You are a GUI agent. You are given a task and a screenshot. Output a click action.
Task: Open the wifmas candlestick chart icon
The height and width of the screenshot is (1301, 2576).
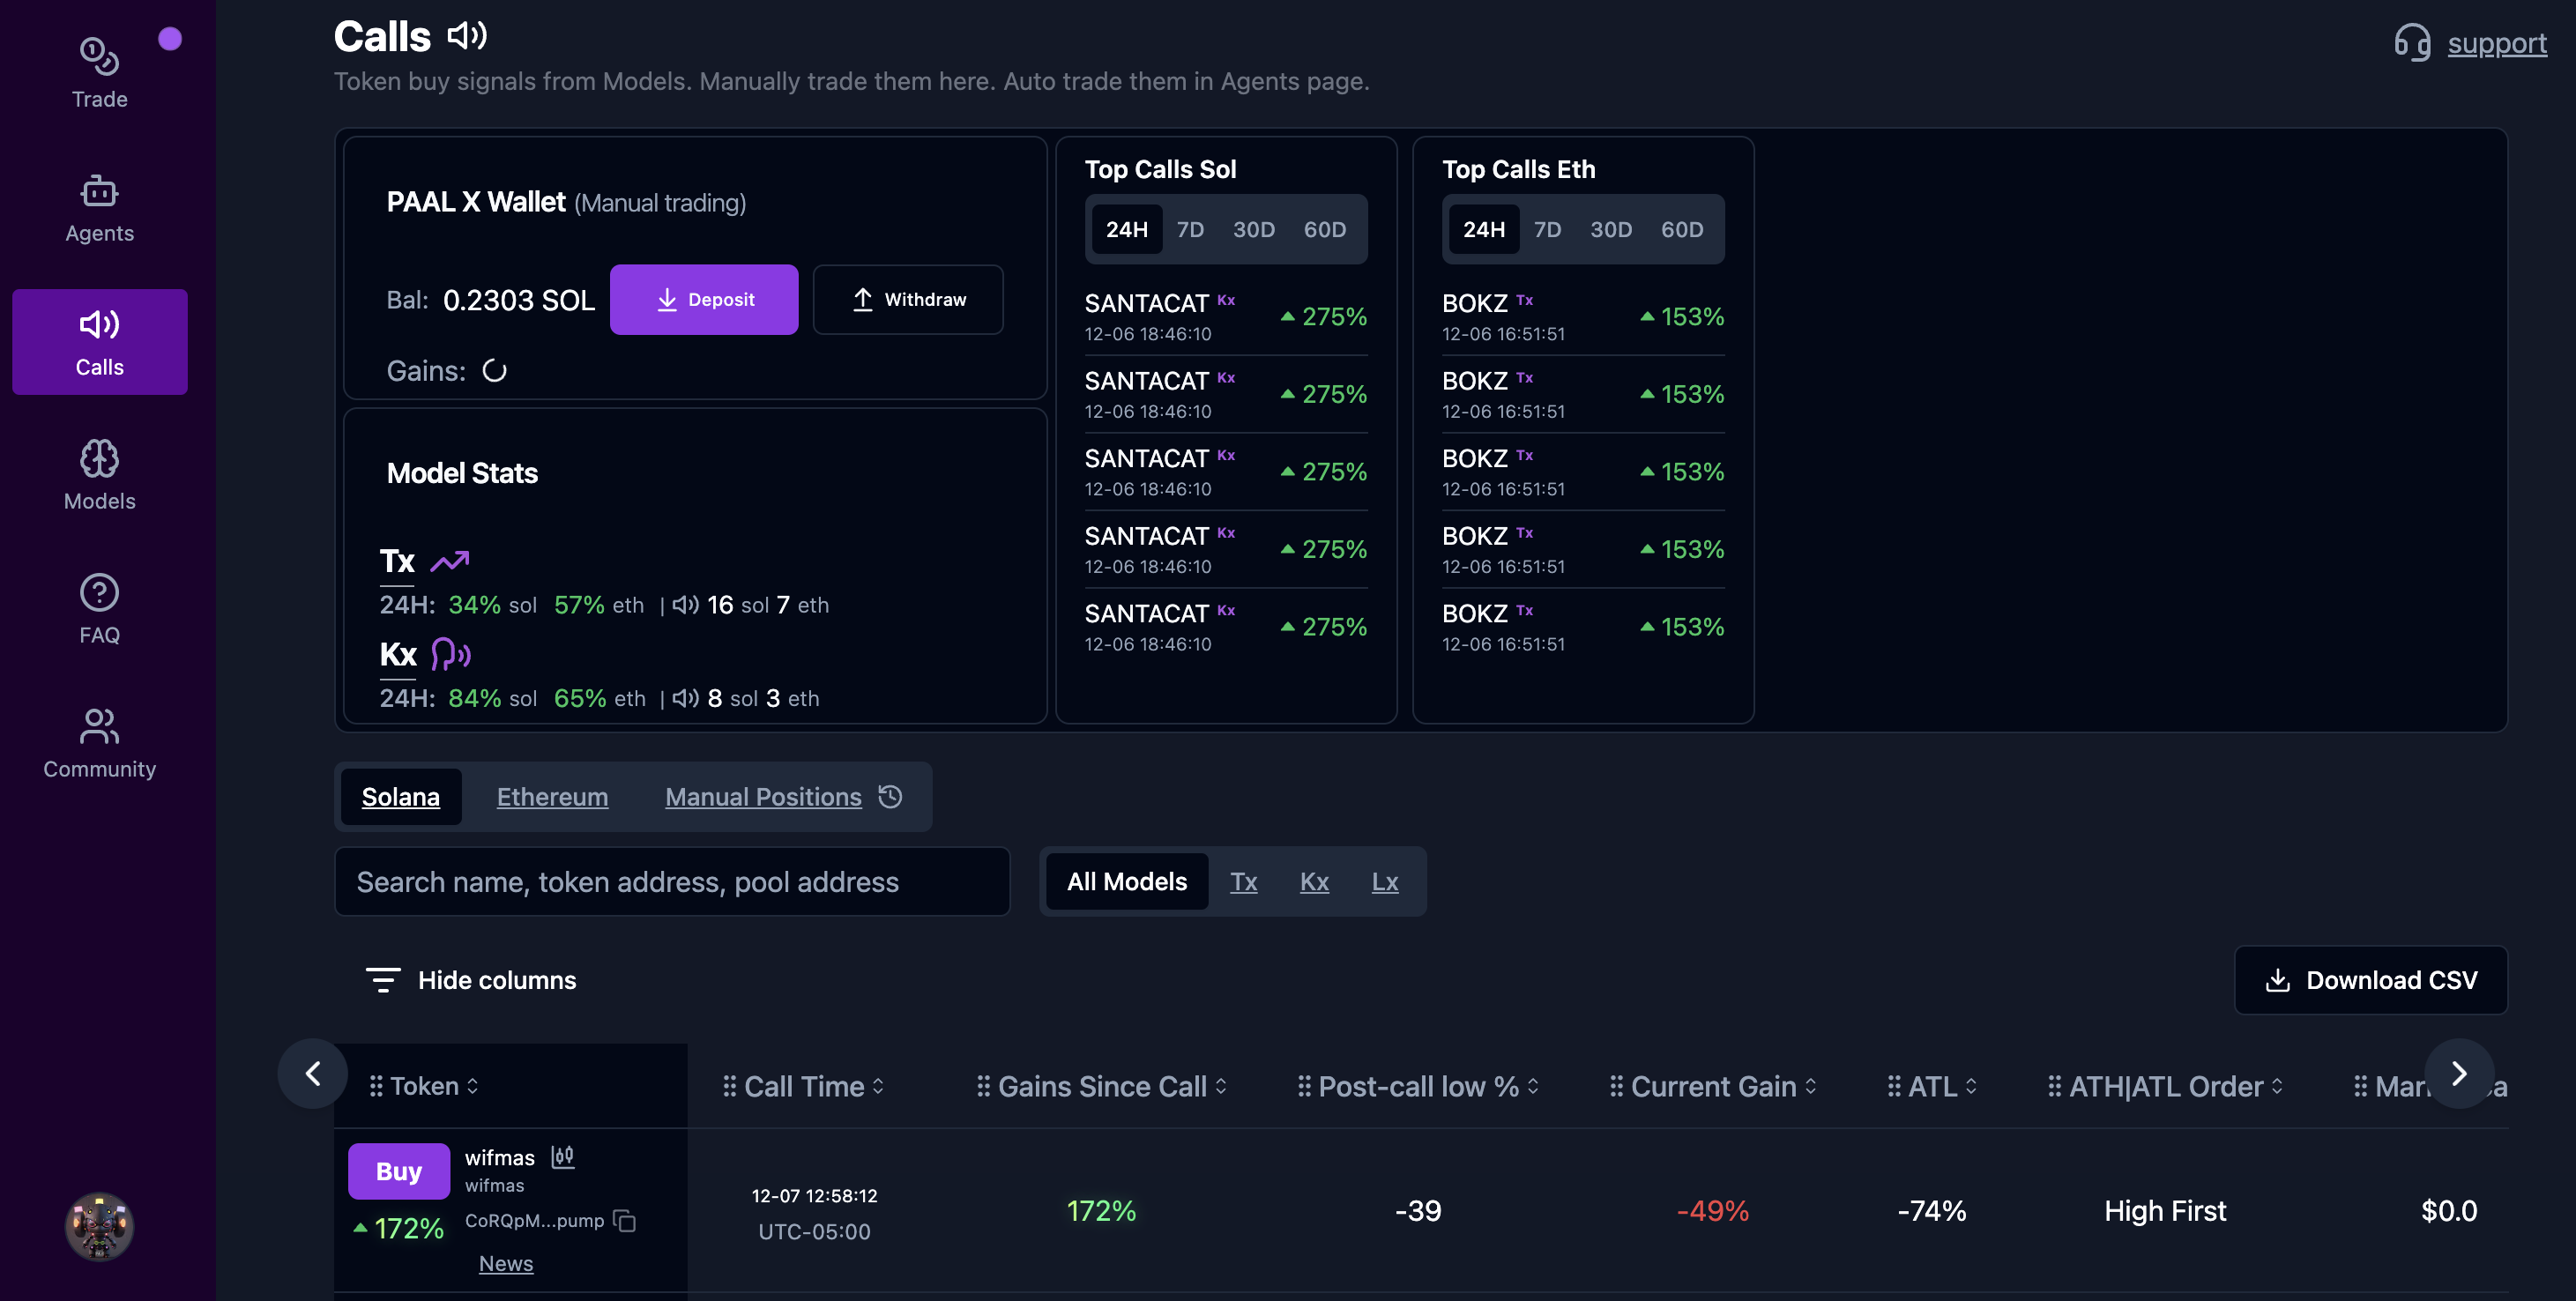[x=563, y=1157]
